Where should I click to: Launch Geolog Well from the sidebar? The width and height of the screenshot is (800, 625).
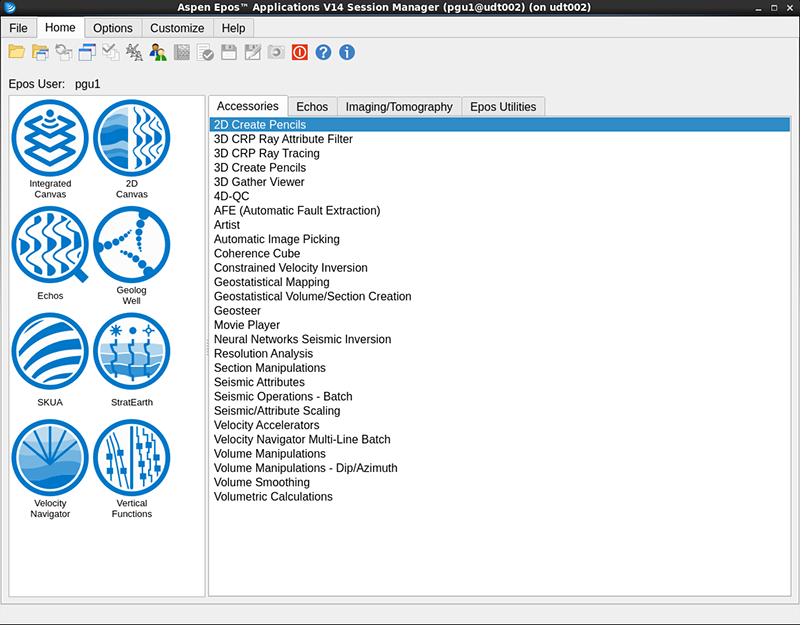point(132,246)
